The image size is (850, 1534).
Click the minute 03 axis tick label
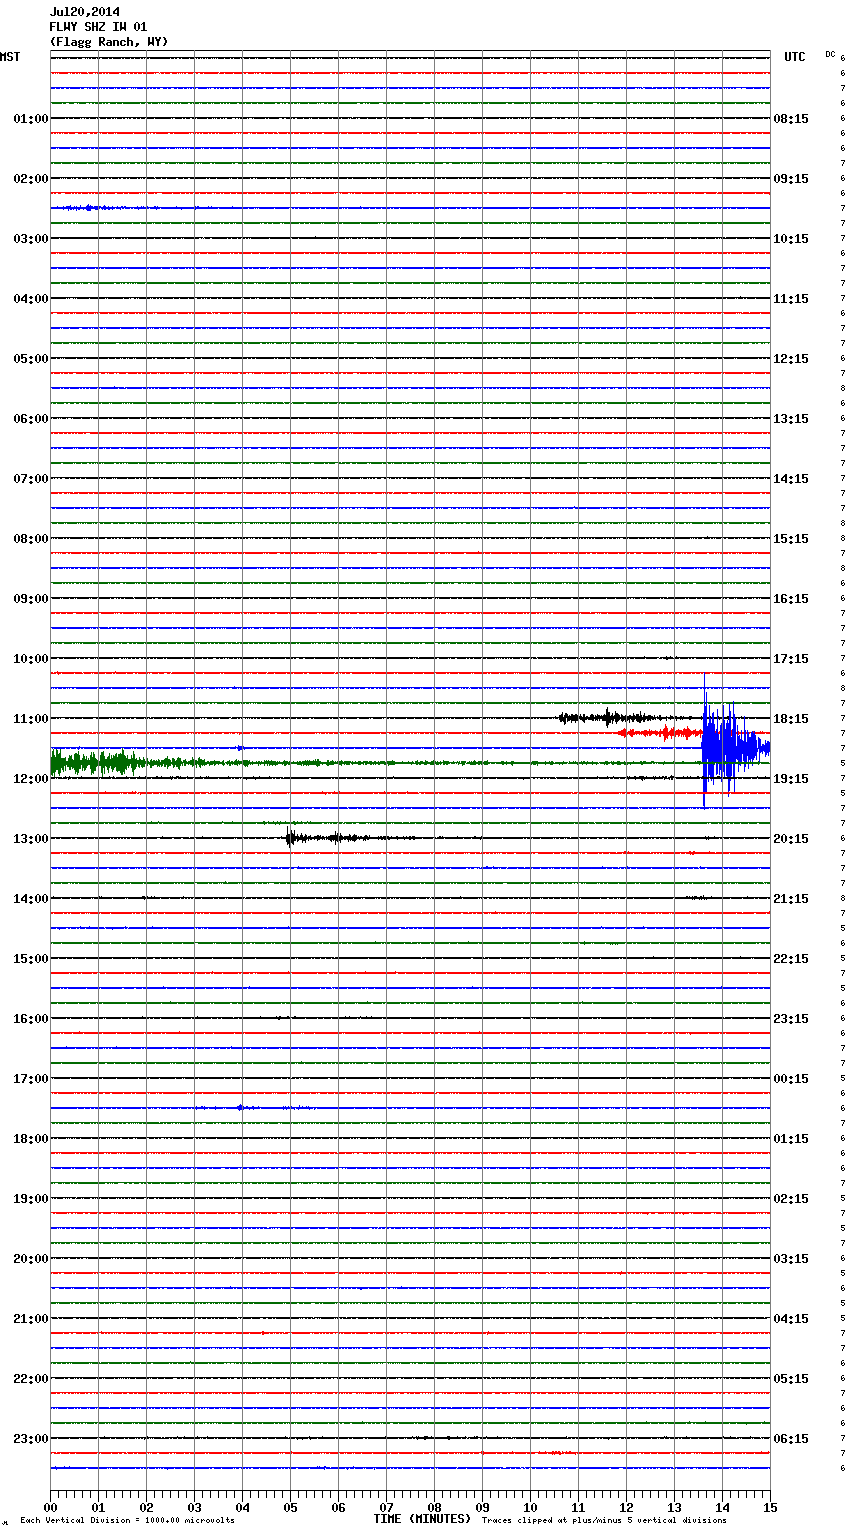(195, 1508)
